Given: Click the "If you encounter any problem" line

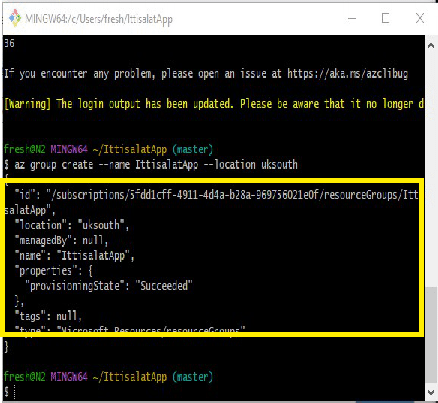Looking at the screenshot, I should (x=206, y=74).
